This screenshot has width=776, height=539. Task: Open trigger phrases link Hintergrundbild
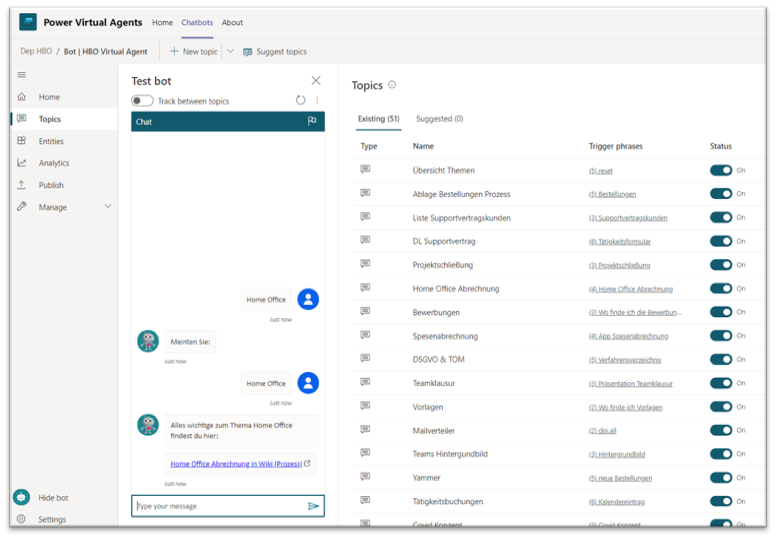[x=617, y=455]
